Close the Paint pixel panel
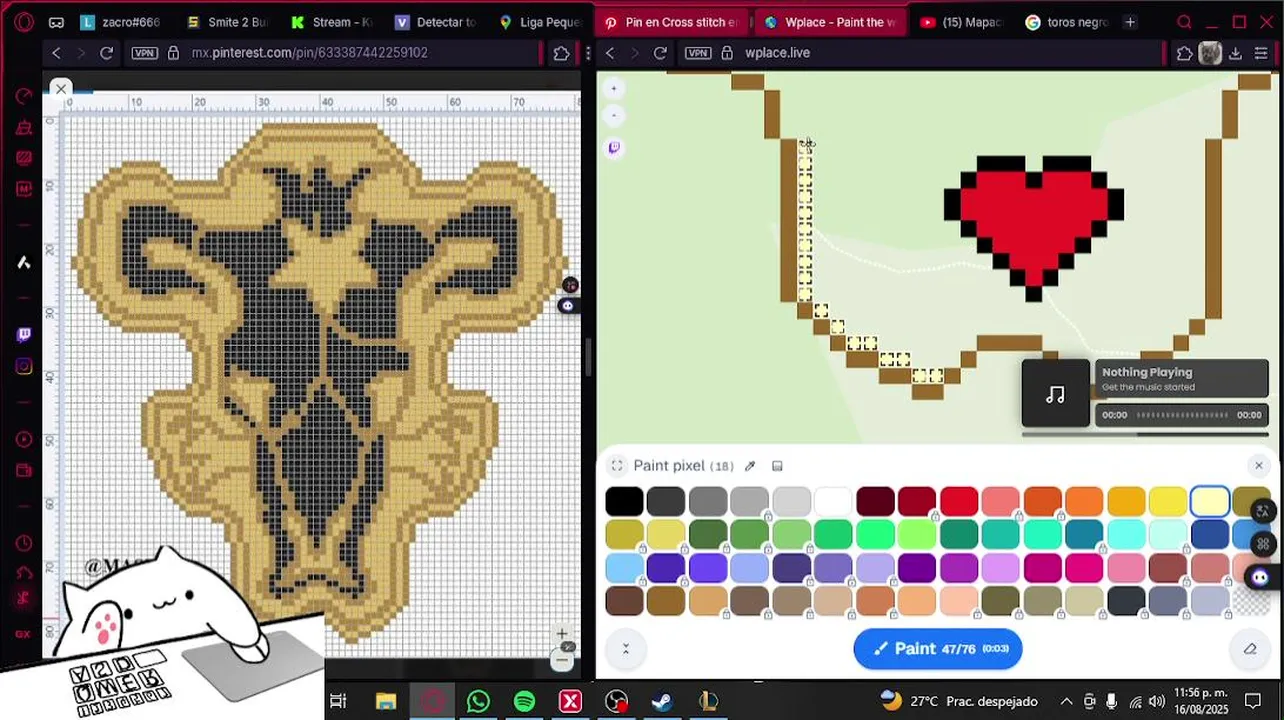 coord(1258,465)
